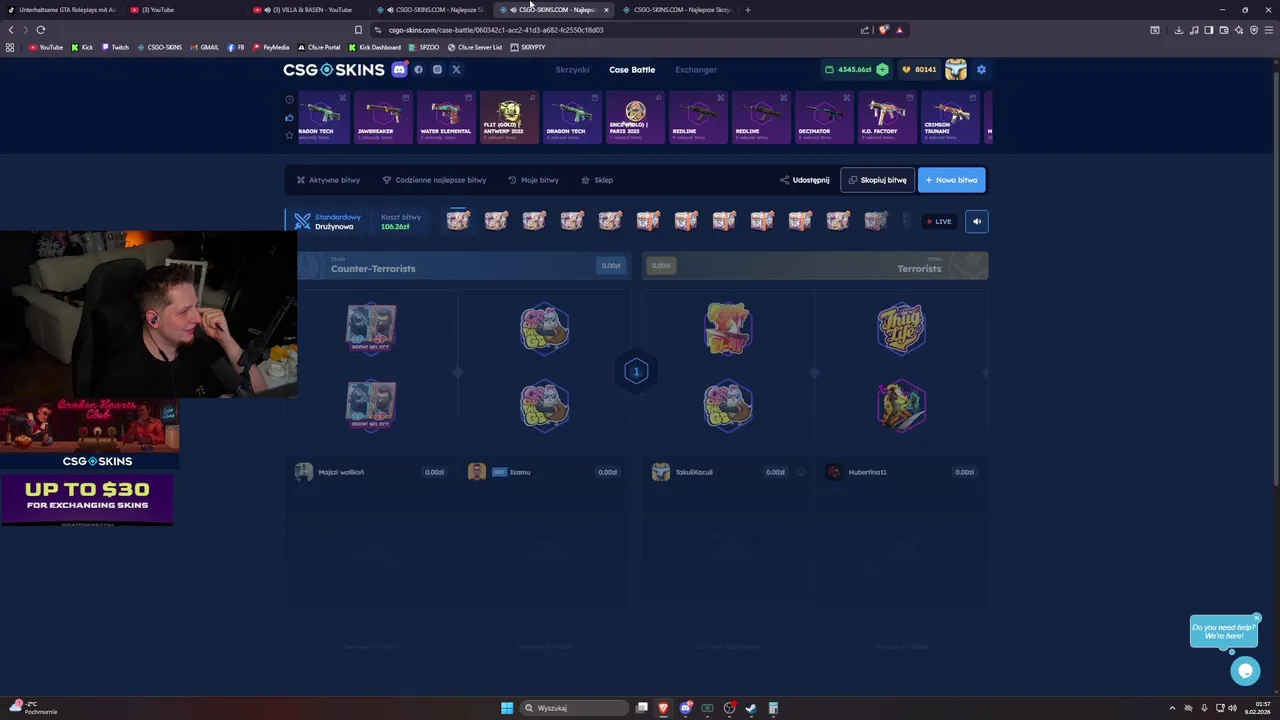Viewport: 1280px width, 720px height.
Task: Open the K.O. Factory drop card
Action: (887, 117)
